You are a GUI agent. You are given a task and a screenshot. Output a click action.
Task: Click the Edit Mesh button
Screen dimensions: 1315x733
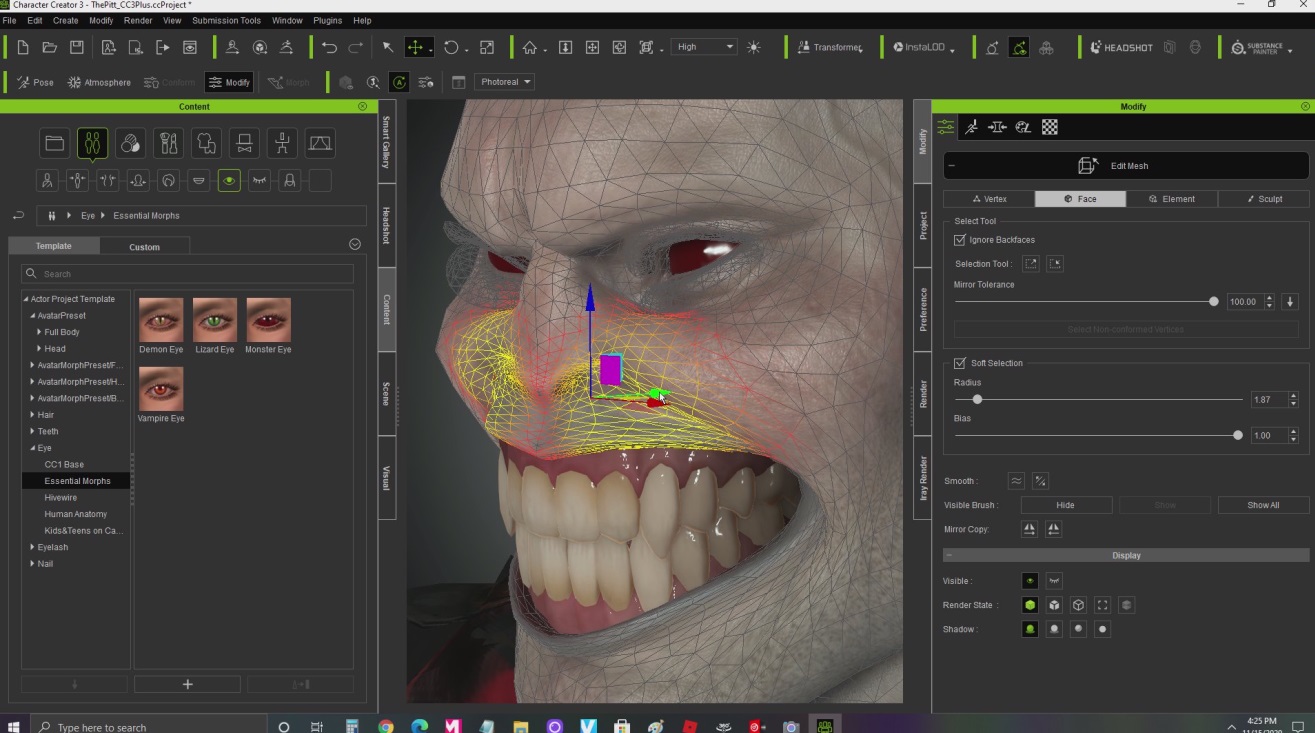coord(1126,166)
